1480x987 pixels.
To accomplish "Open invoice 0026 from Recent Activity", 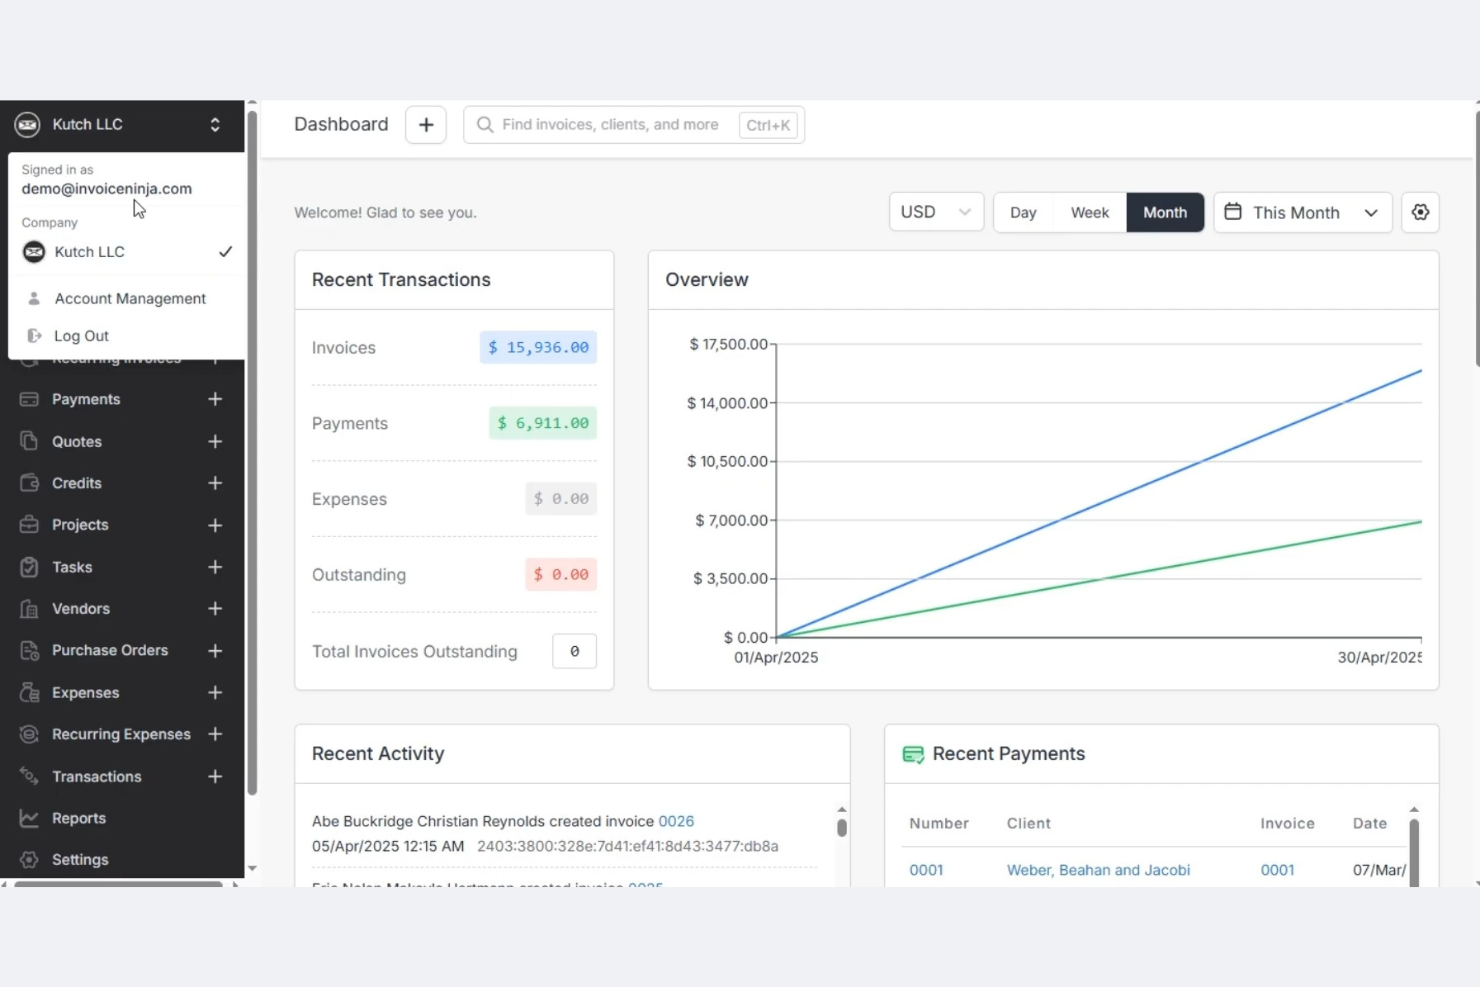I will coord(676,821).
